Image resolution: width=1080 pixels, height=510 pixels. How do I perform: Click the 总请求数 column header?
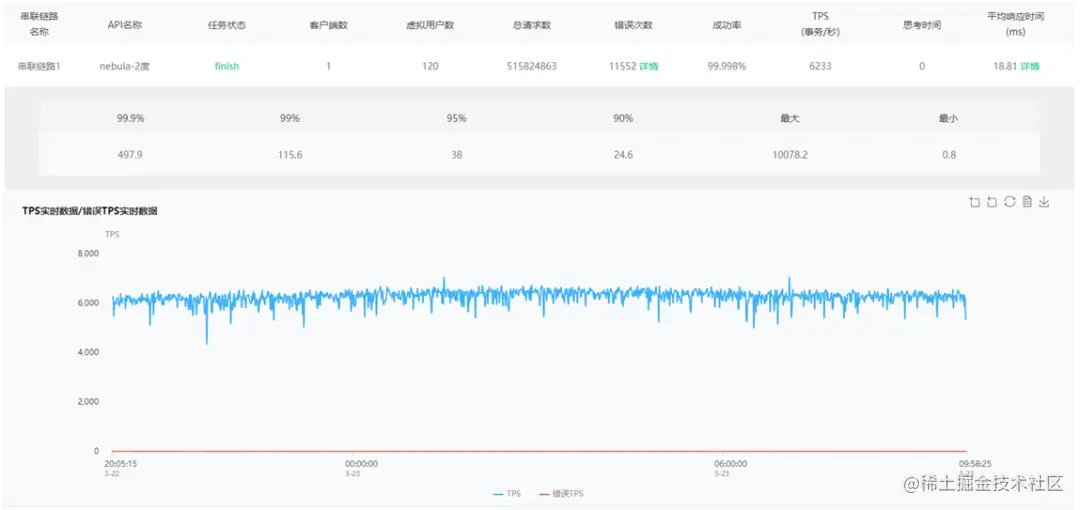(x=531, y=25)
